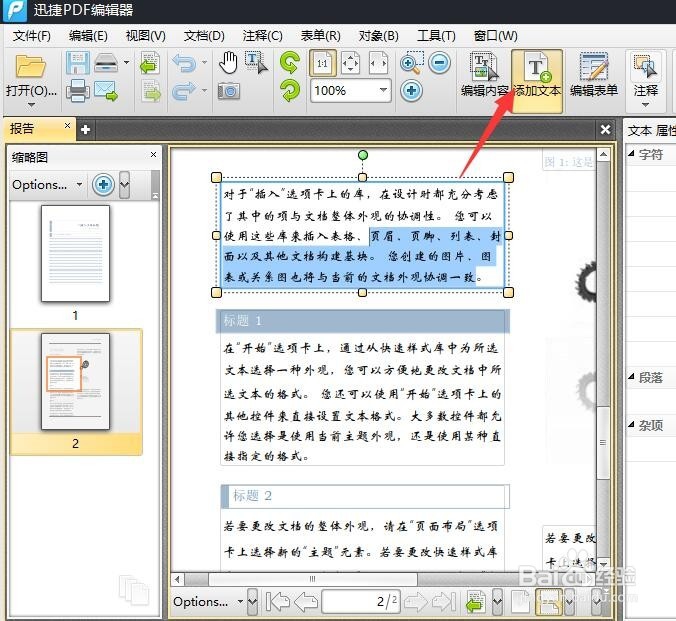Click the scanner icon
The height and width of the screenshot is (621, 676).
[x=106, y=63]
